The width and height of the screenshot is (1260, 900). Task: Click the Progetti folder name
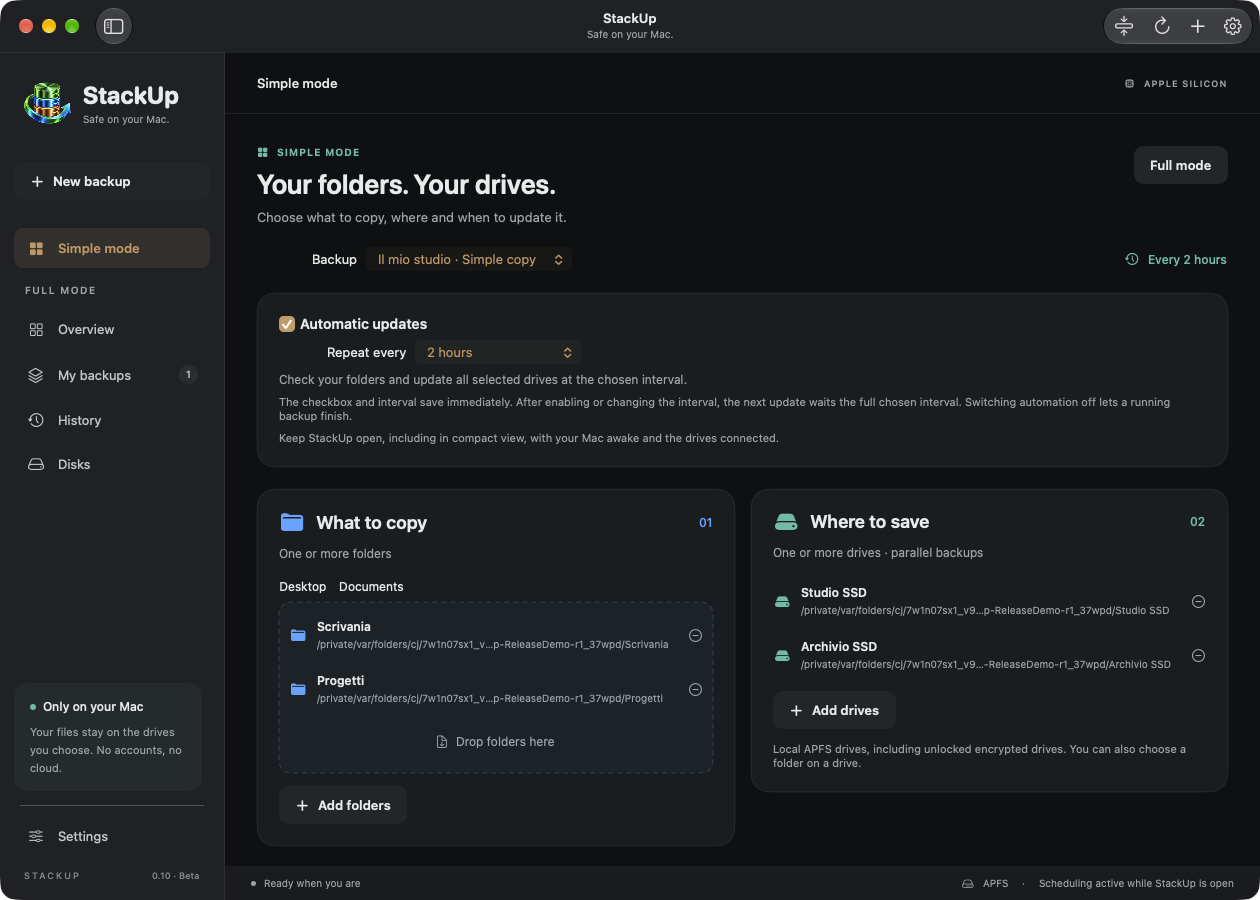point(341,681)
